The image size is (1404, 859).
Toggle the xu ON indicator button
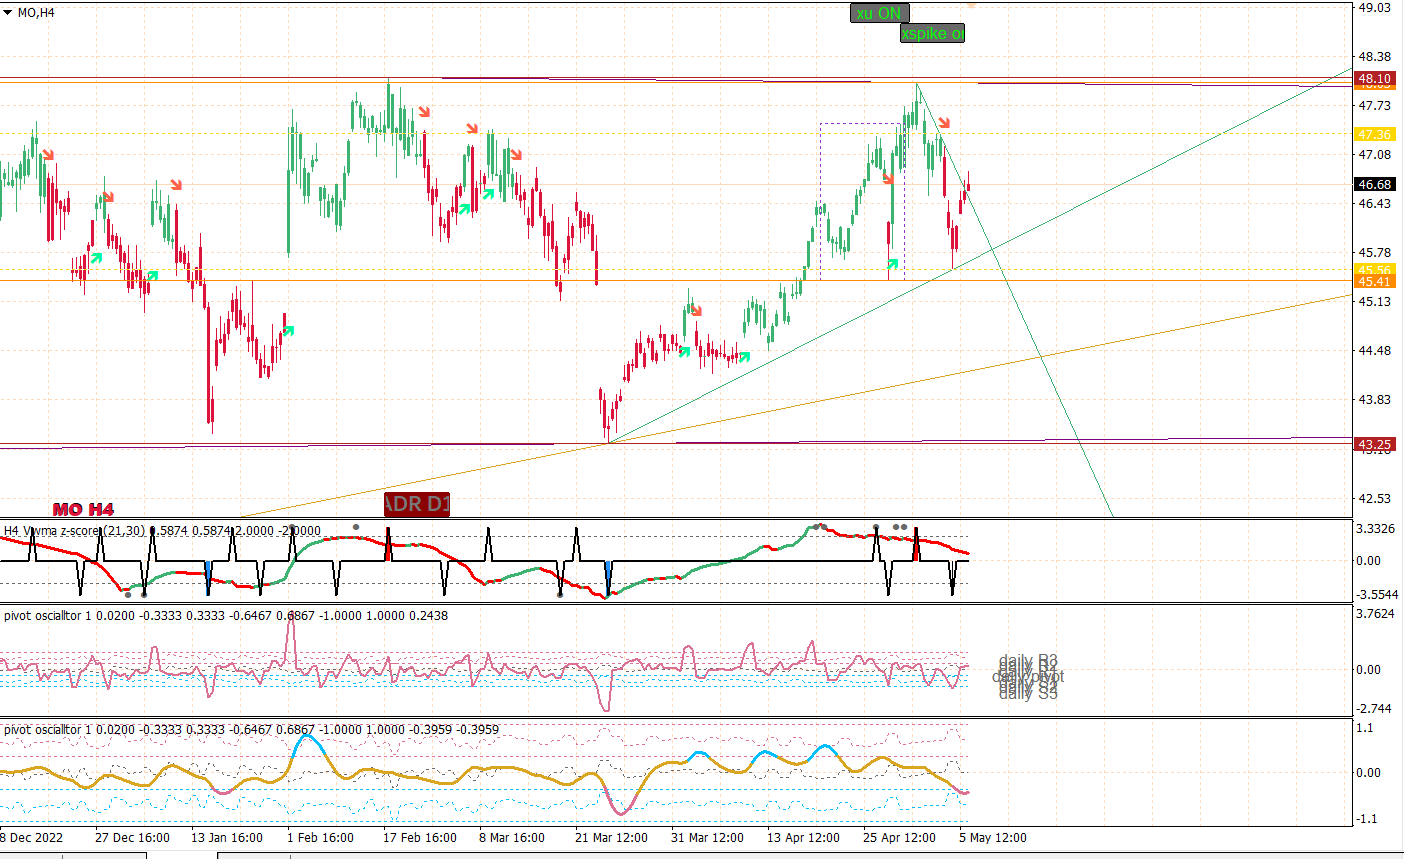point(880,13)
